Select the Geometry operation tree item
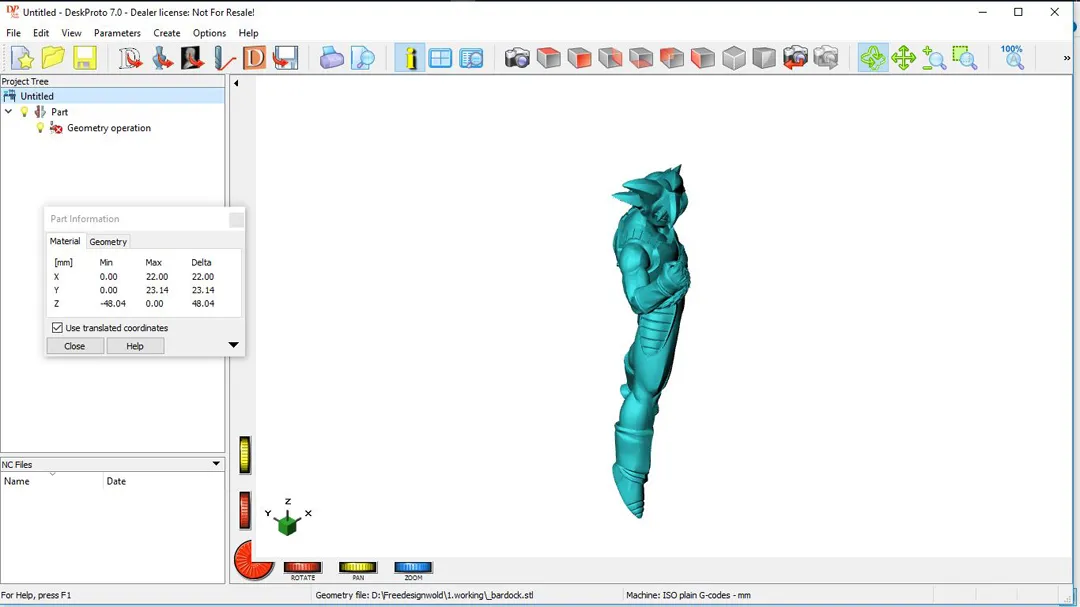The width and height of the screenshot is (1080, 607). (109, 127)
